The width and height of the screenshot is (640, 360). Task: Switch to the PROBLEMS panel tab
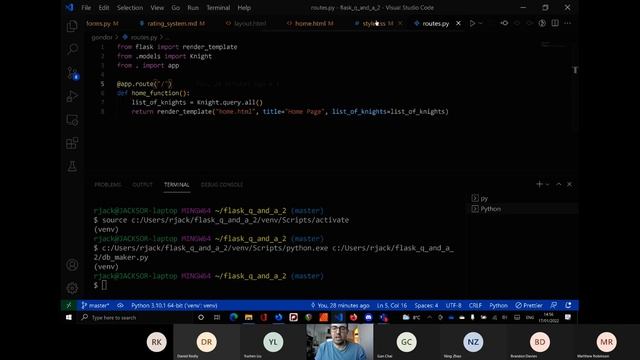click(108, 185)
